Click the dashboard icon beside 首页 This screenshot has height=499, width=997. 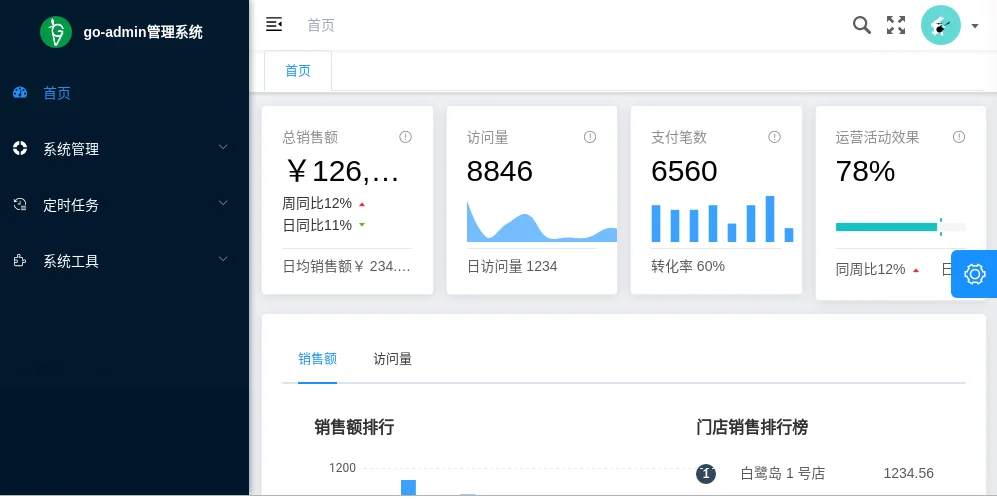coord(20,93)
